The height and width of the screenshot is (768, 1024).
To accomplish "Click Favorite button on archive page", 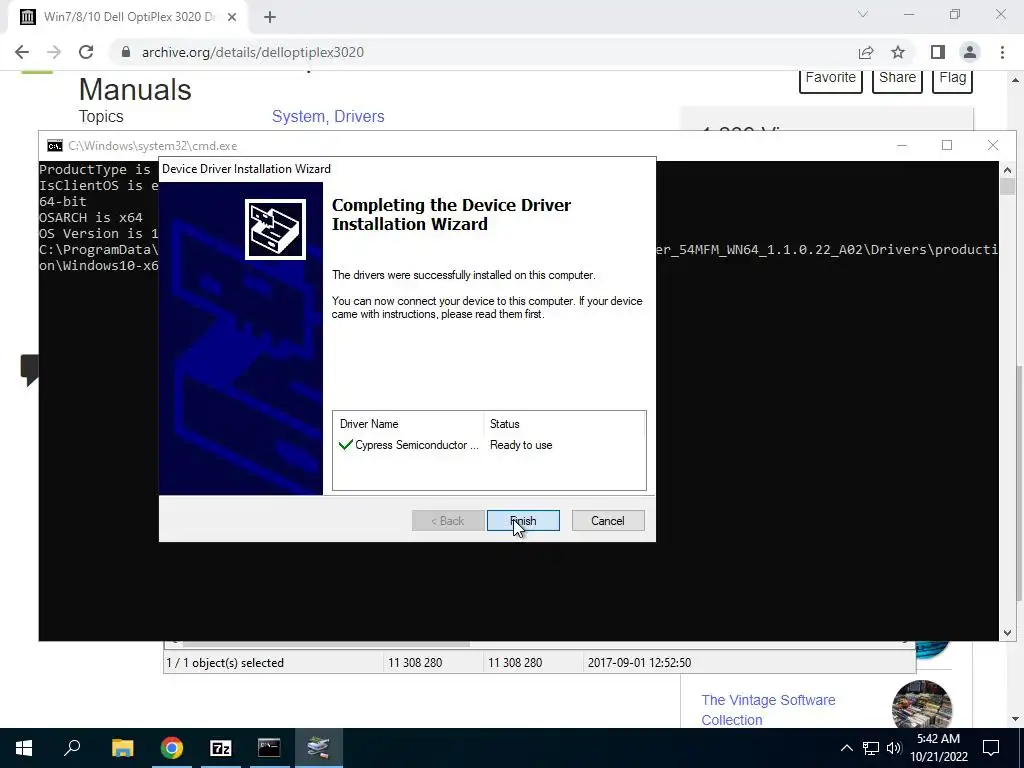I will (x=831, y=78).
